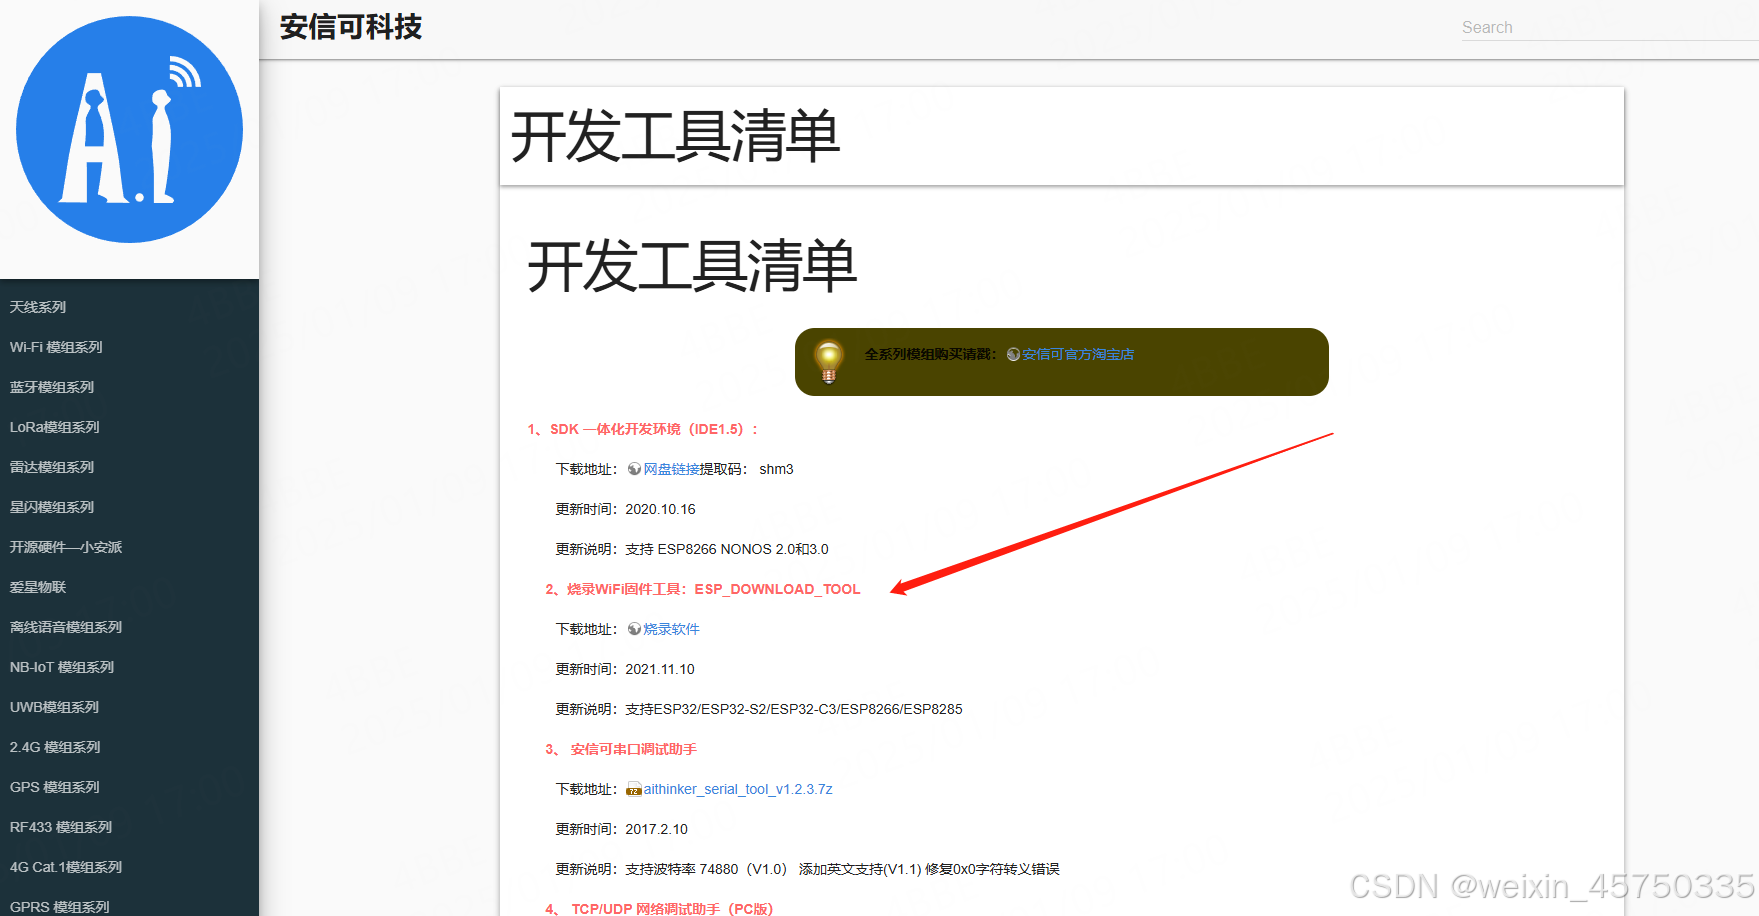Select GPS 模组系列 in the sidebar

click(x=55, y=787)
